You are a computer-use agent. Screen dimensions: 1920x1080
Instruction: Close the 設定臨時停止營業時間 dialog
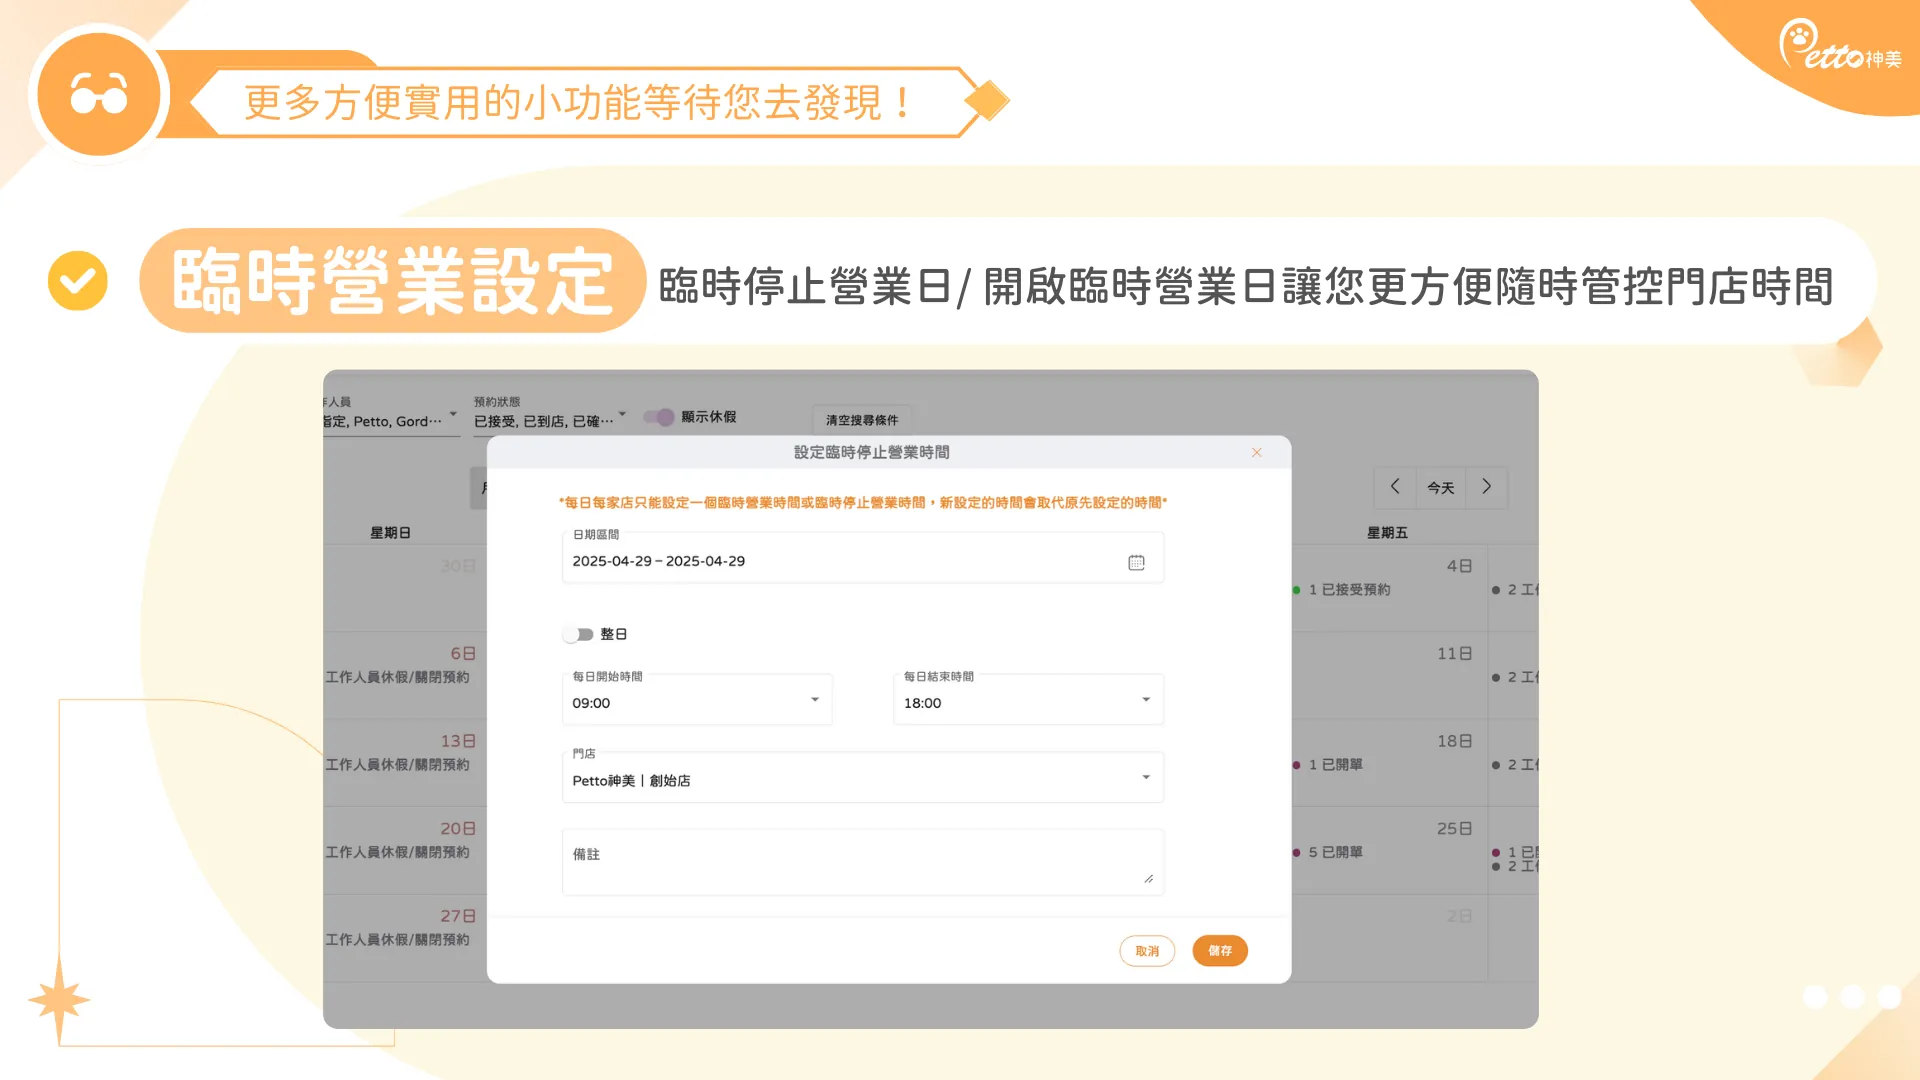coord(1256,453)
